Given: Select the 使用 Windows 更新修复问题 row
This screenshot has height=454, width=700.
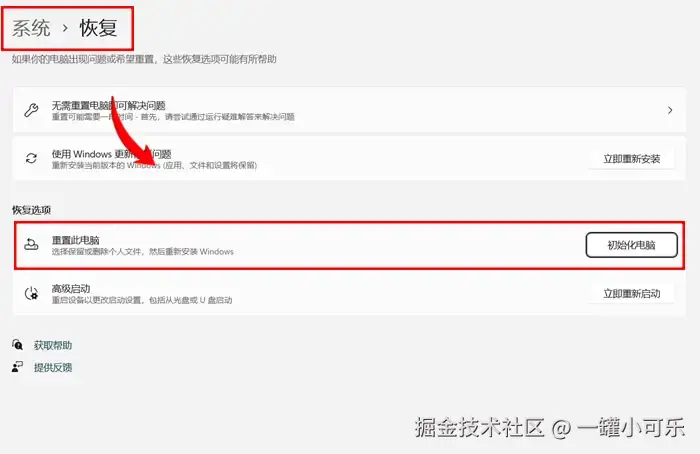Looking at the screenshot, I should pyautogui.click(x=349, y=158).
